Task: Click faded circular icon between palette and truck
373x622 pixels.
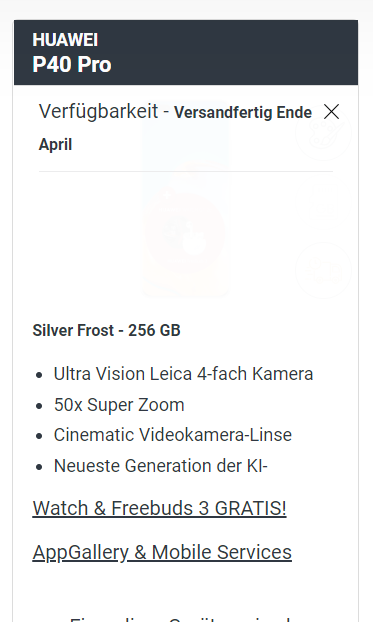Action: 323,202
